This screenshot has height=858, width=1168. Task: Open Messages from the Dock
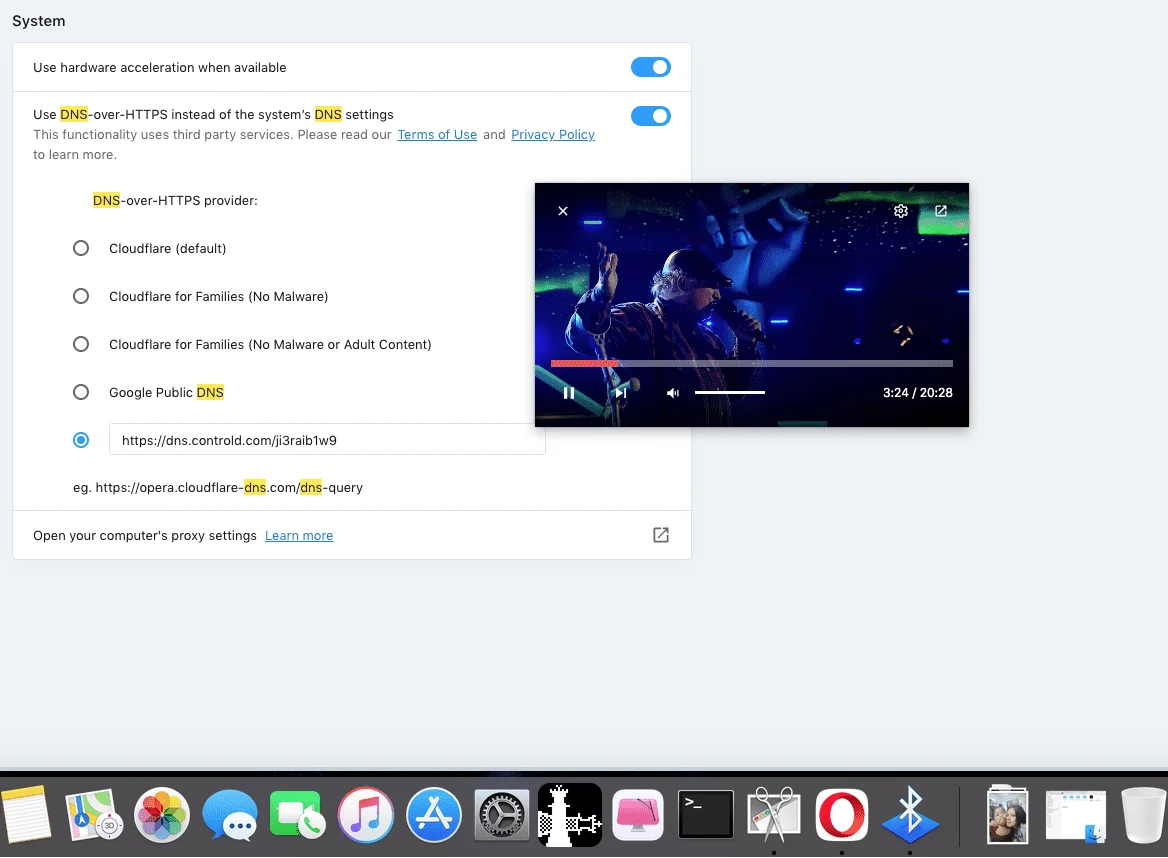click(x=229, y=815)
